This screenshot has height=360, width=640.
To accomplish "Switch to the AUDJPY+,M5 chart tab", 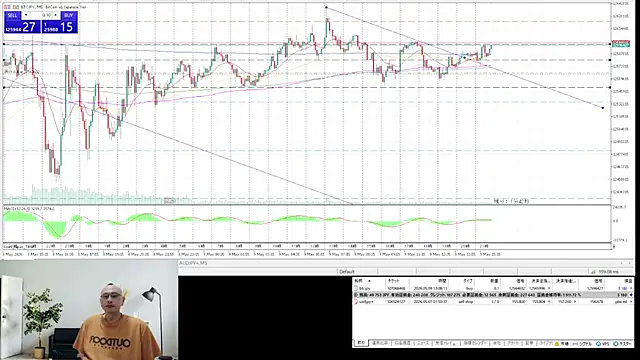I will [193, 263].
